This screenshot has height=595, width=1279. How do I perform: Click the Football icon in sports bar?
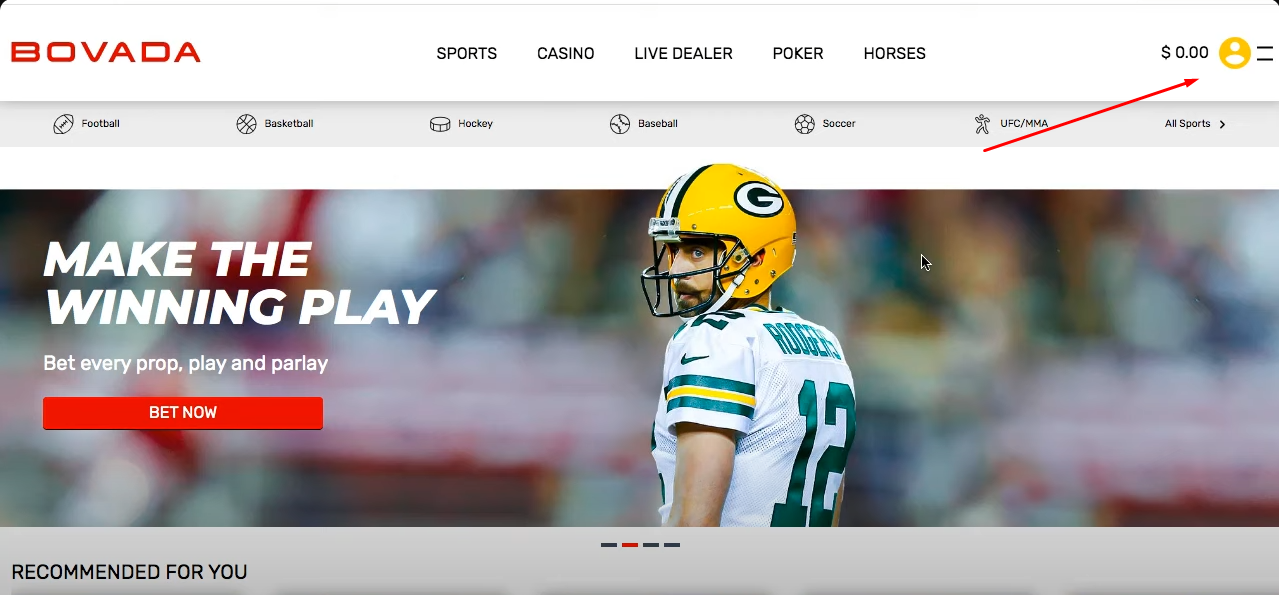click(x=63, y=124)
